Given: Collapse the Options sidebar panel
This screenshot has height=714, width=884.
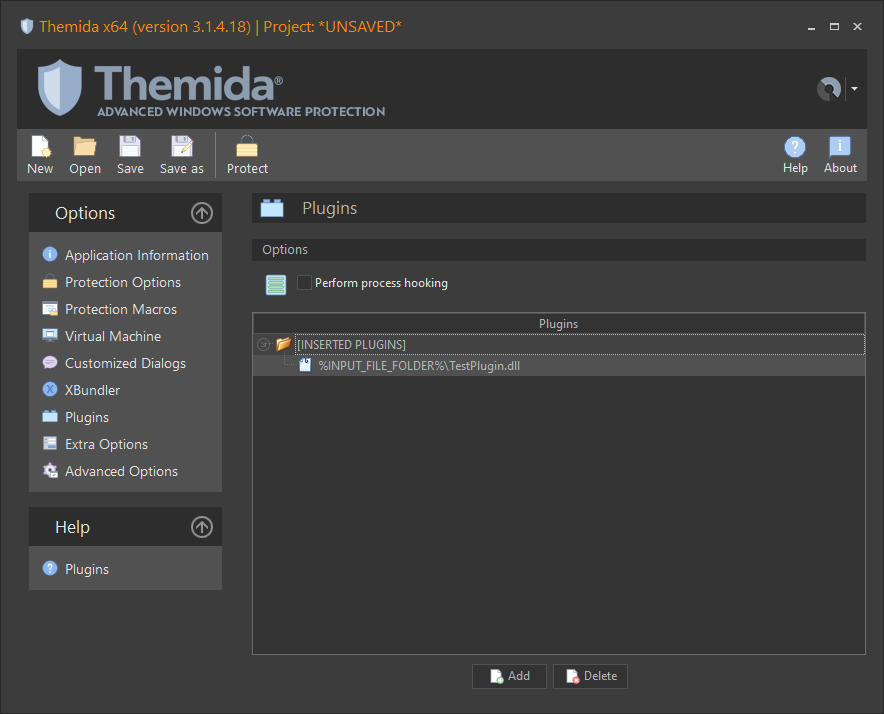Looking at the screenshot, I should click(x=202, y=213).
